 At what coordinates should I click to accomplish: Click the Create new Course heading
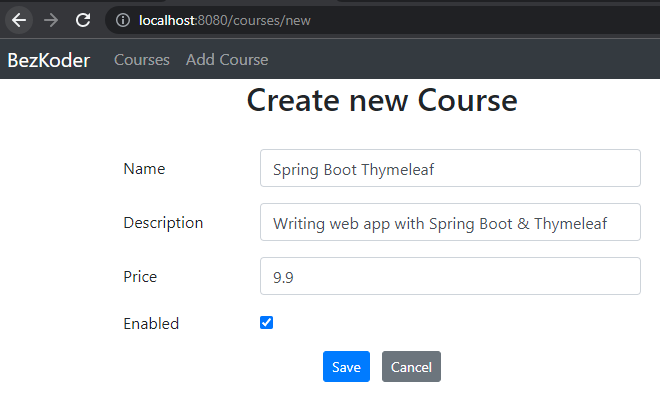(382, 100)
